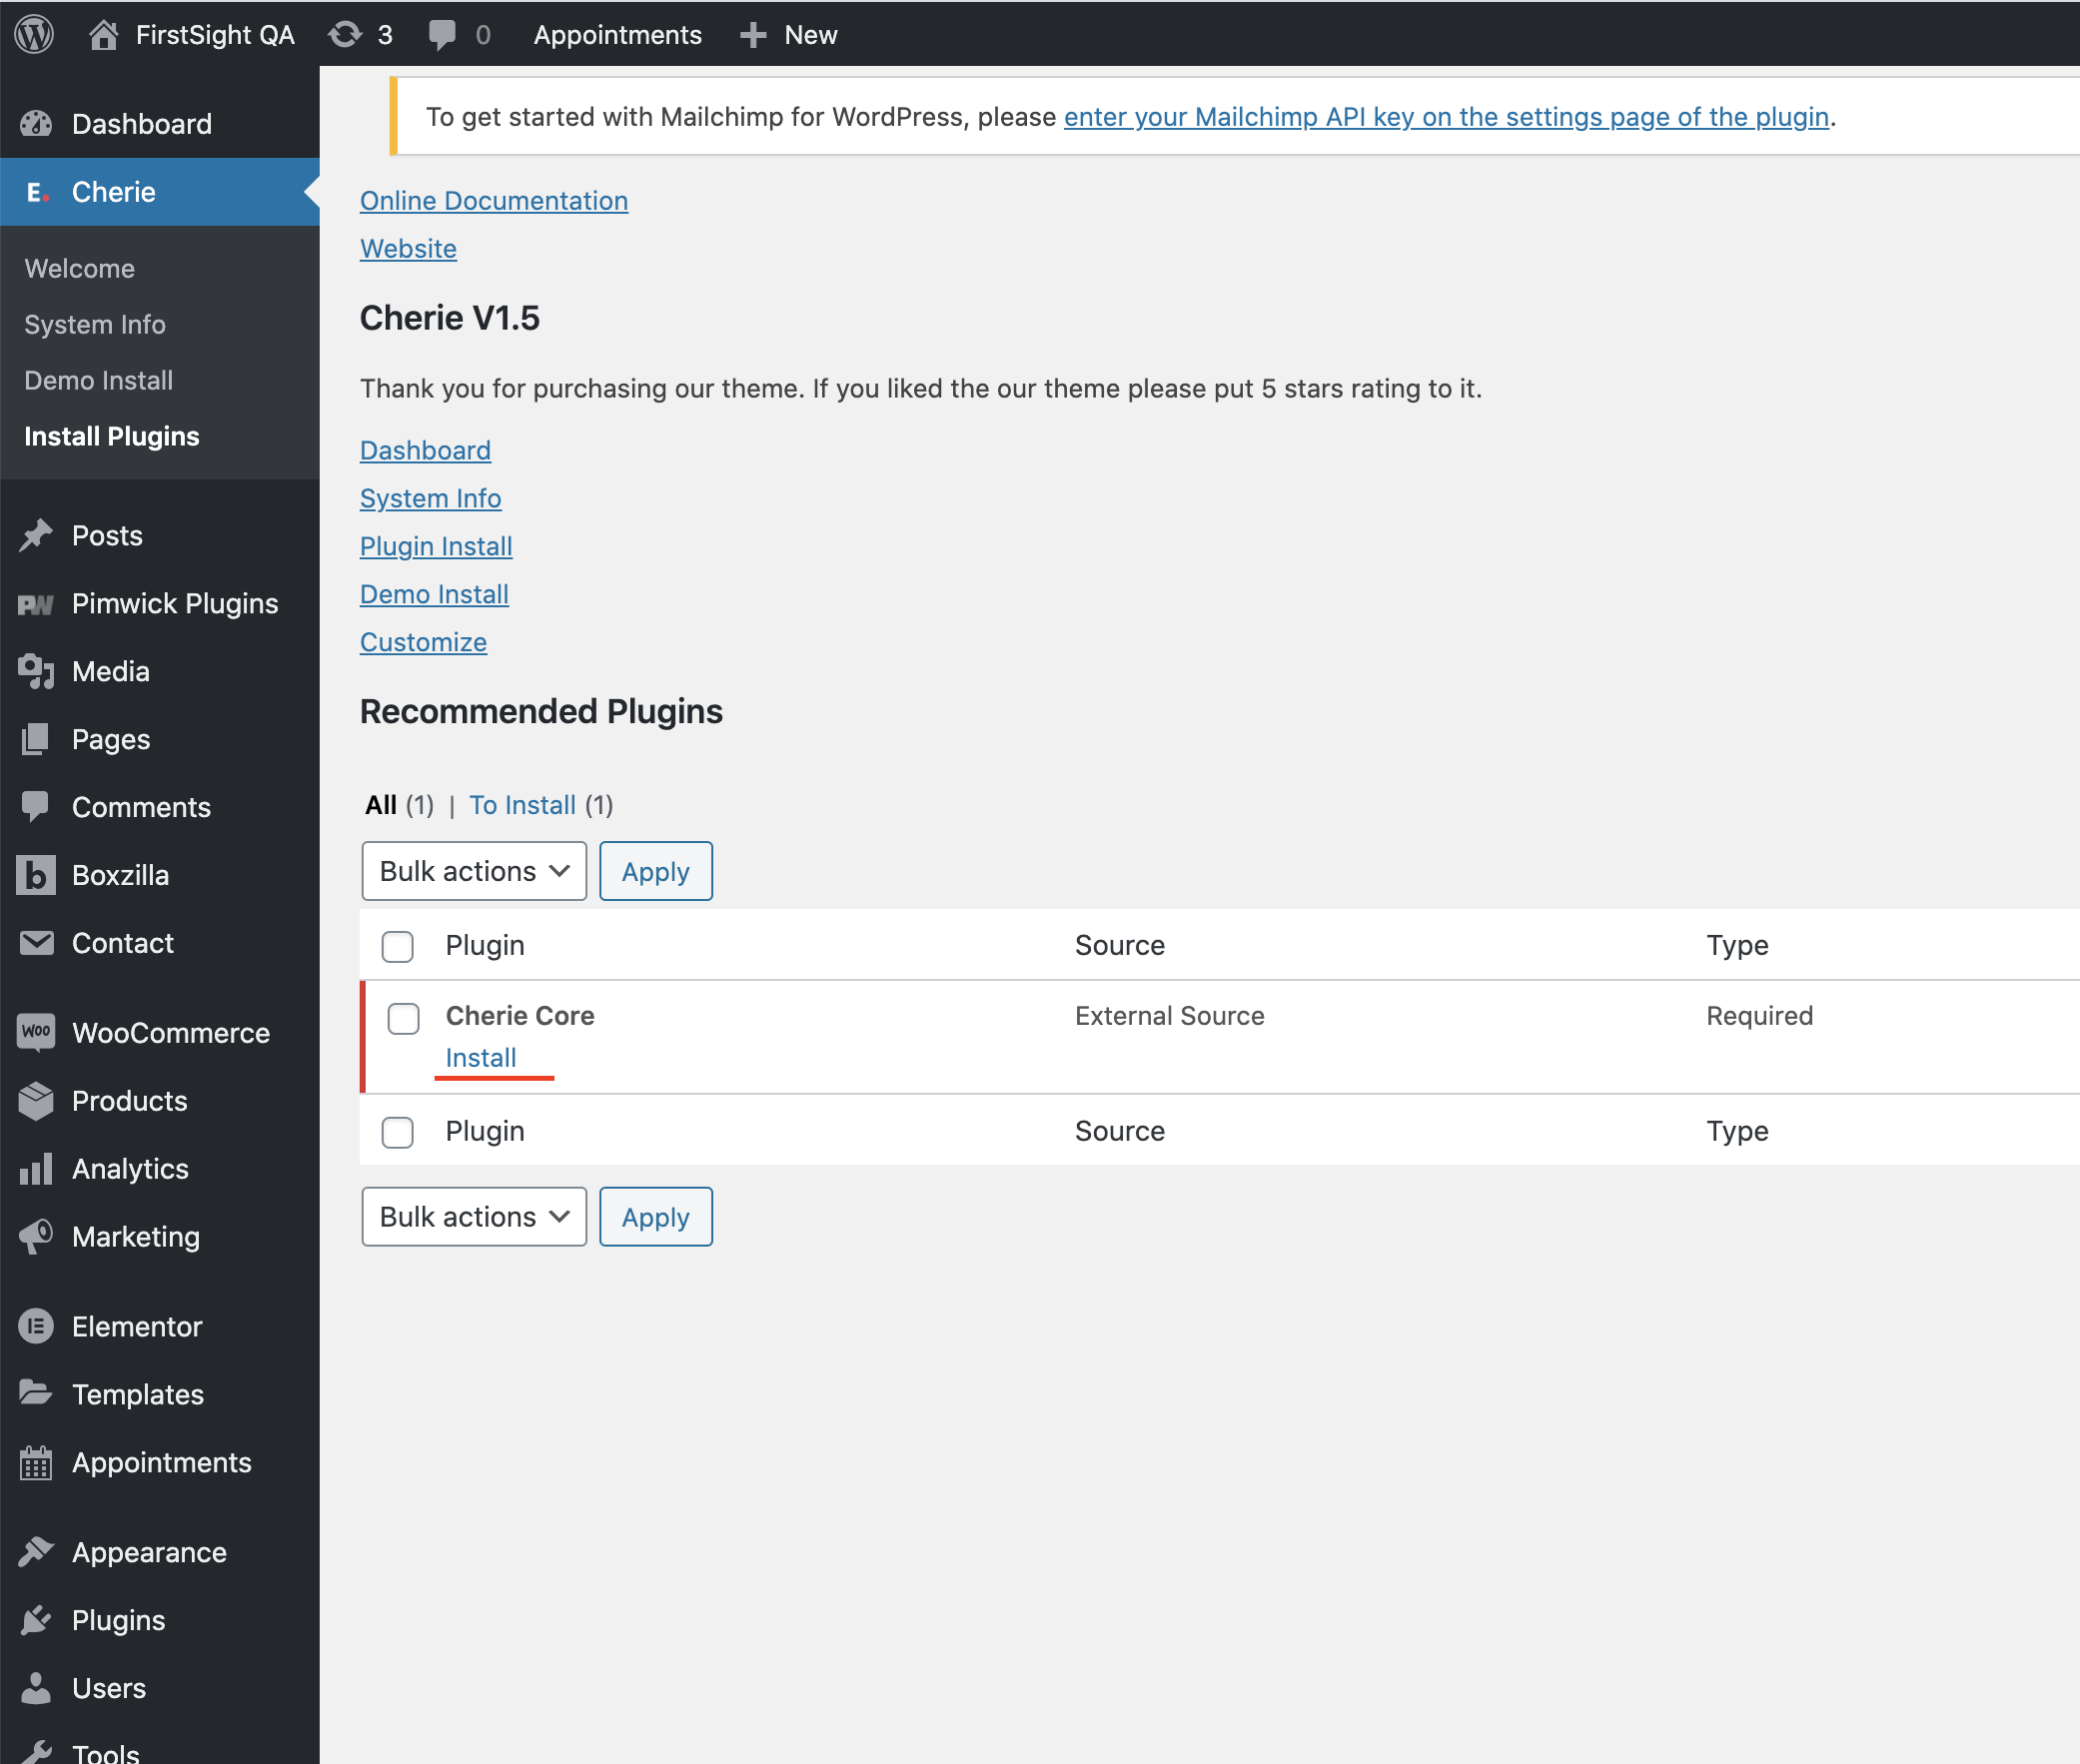2080x1764 pixels.
Task: Click the Appointments calendar icon in sidebar
Action: pos(36,1462)
